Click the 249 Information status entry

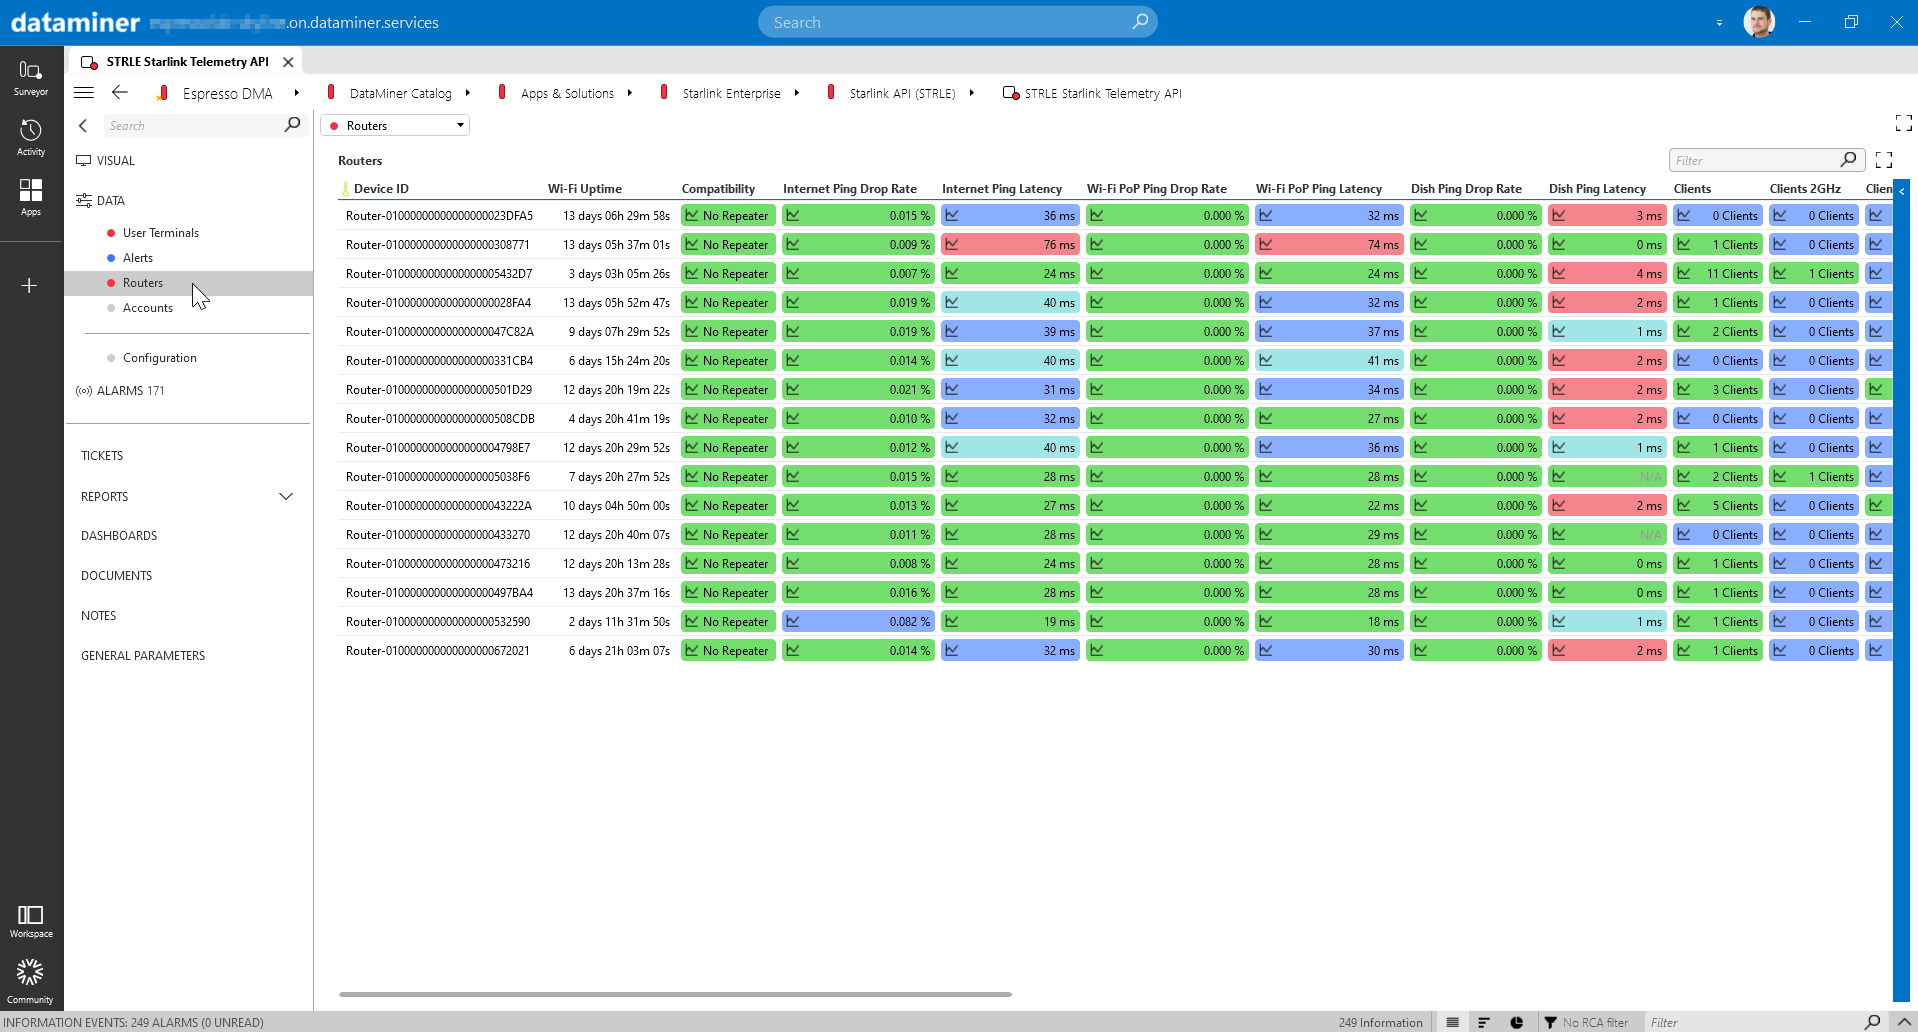[1380, 1022]
